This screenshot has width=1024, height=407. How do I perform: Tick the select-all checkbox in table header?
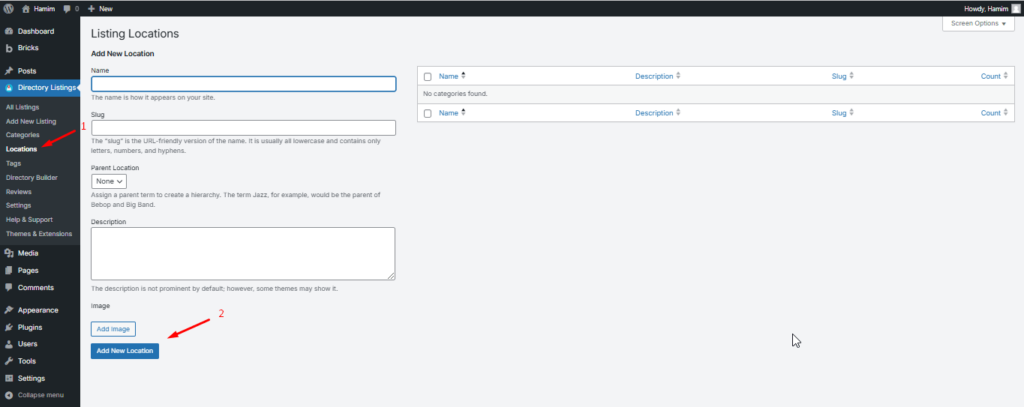pyautogui.click(x=428, y=76)
